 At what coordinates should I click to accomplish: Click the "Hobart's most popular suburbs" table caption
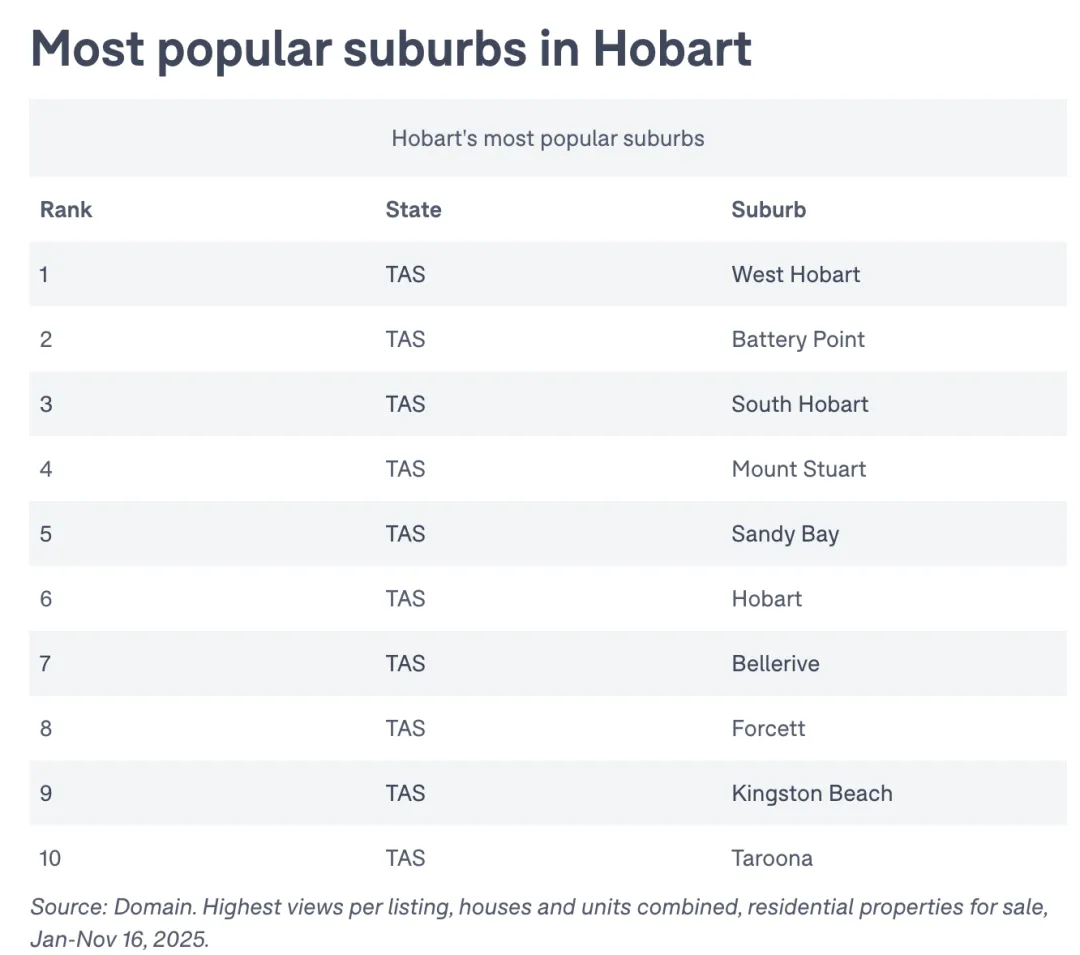tap(547, 138)
